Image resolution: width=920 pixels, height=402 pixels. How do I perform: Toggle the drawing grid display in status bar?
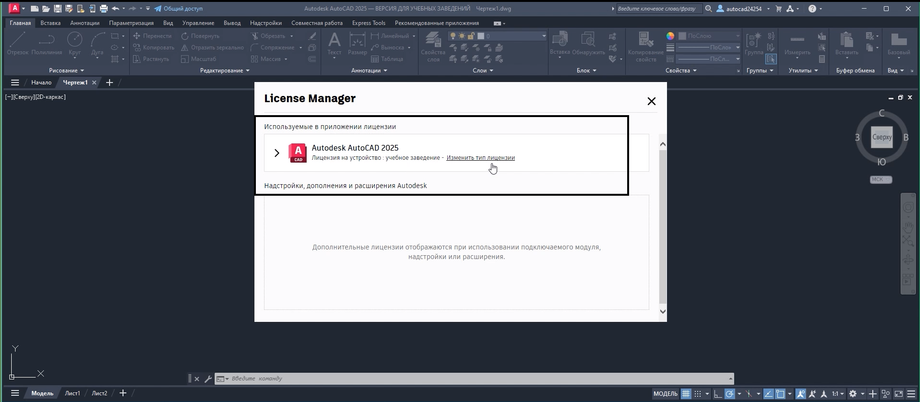[686, 394]
